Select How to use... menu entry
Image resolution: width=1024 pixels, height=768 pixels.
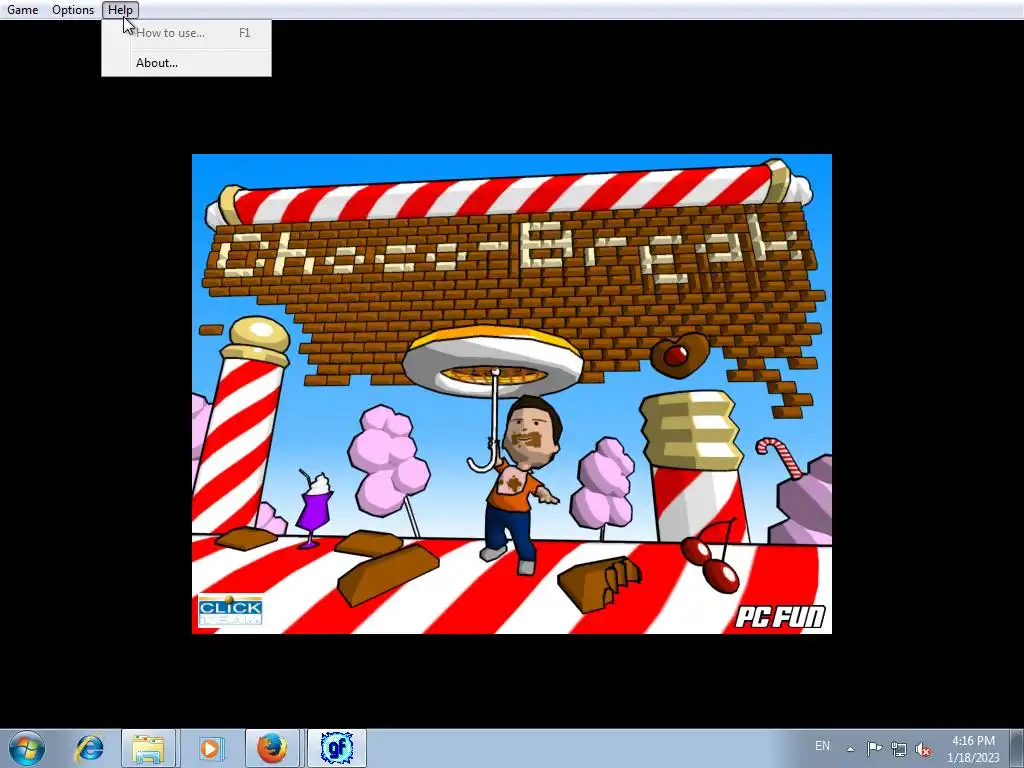click(x=187, y=33)
